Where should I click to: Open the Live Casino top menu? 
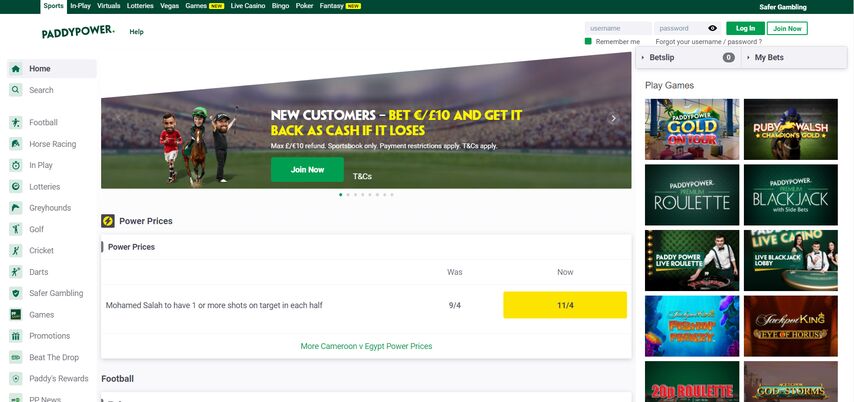pos(248,6)
